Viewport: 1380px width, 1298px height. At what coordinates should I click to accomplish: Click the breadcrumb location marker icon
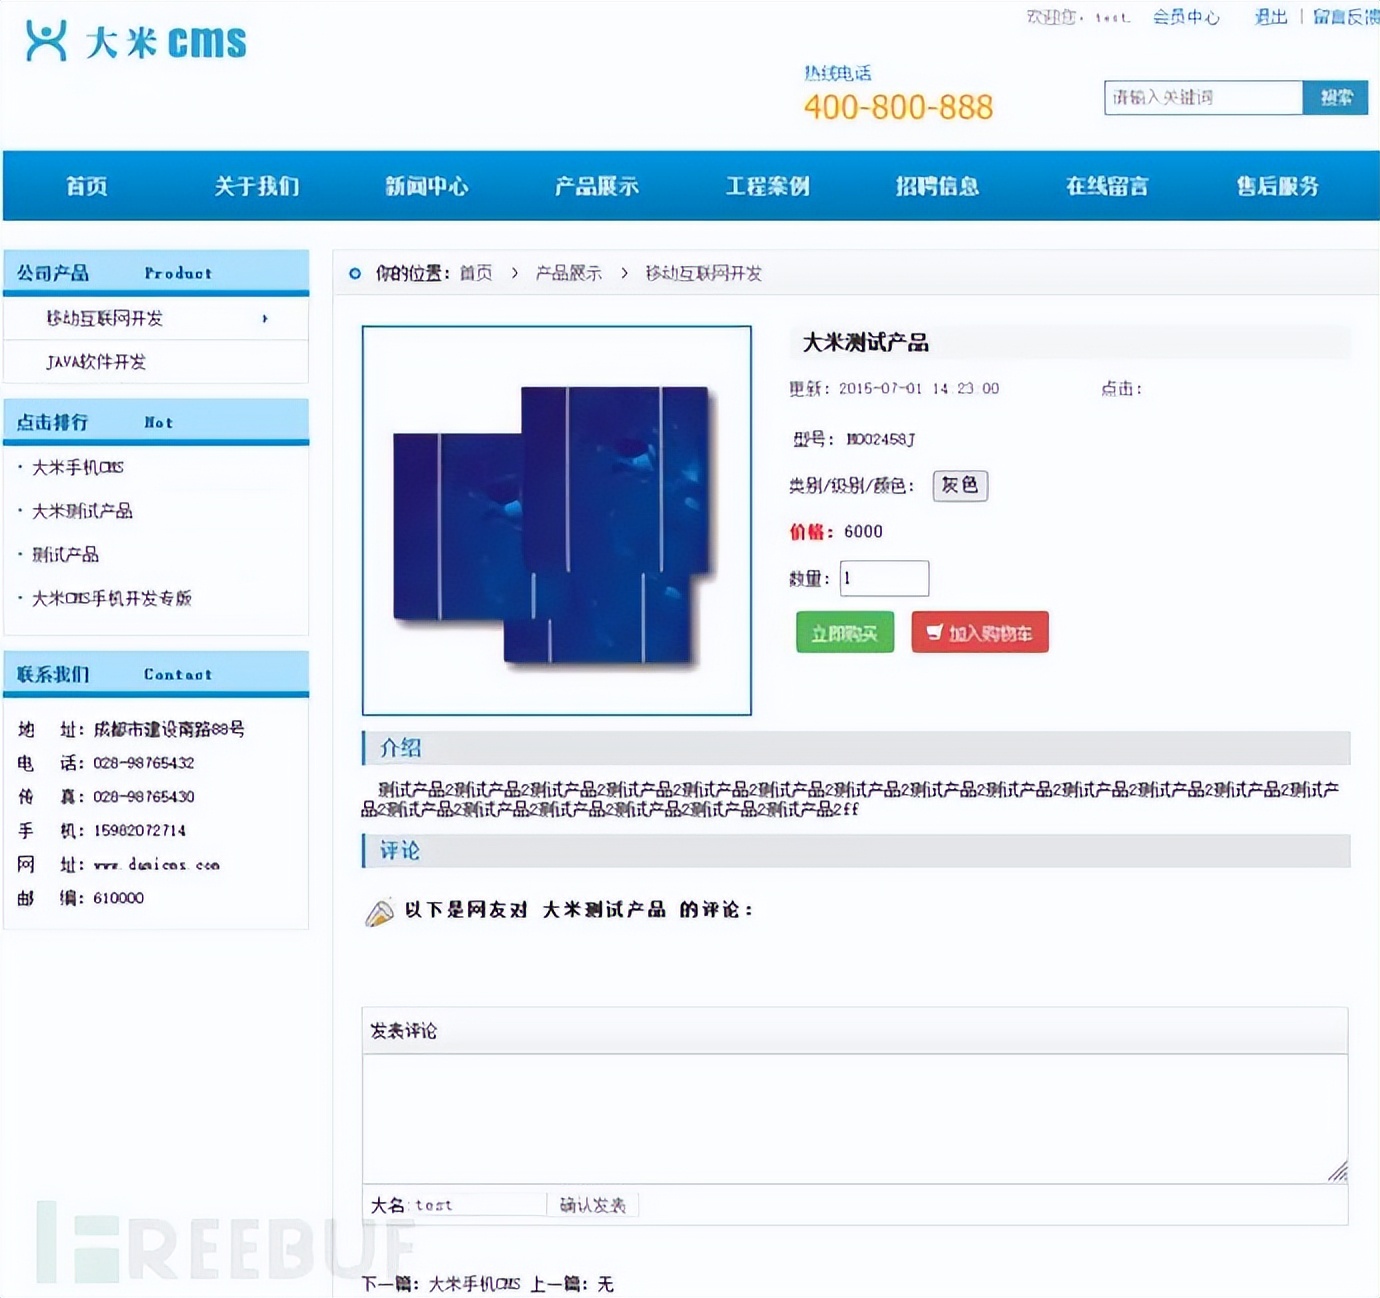tap(352, 273)
